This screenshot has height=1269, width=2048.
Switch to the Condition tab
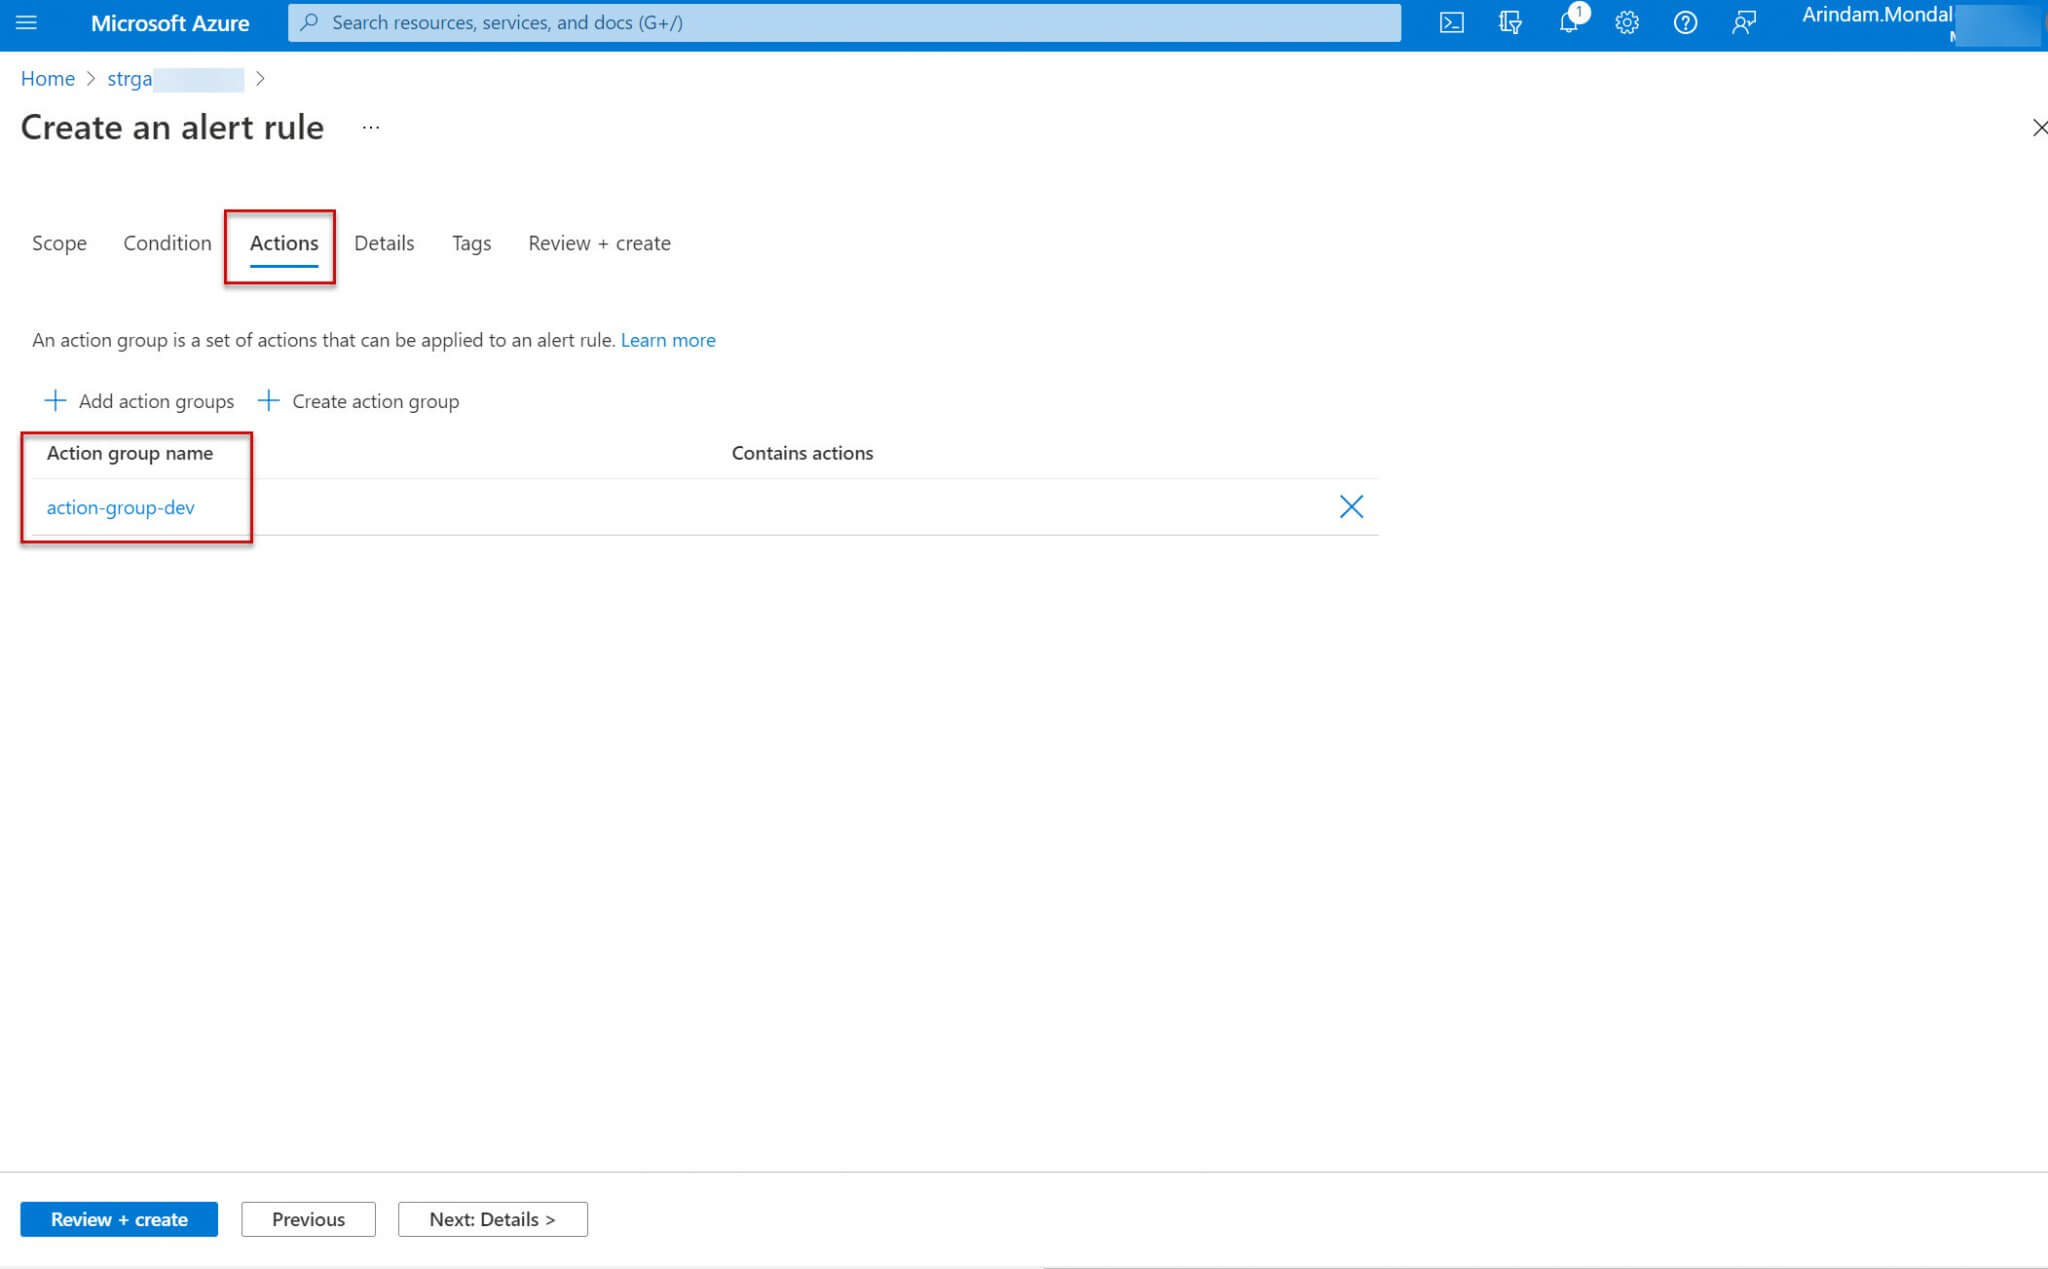(x=167, y=243)
